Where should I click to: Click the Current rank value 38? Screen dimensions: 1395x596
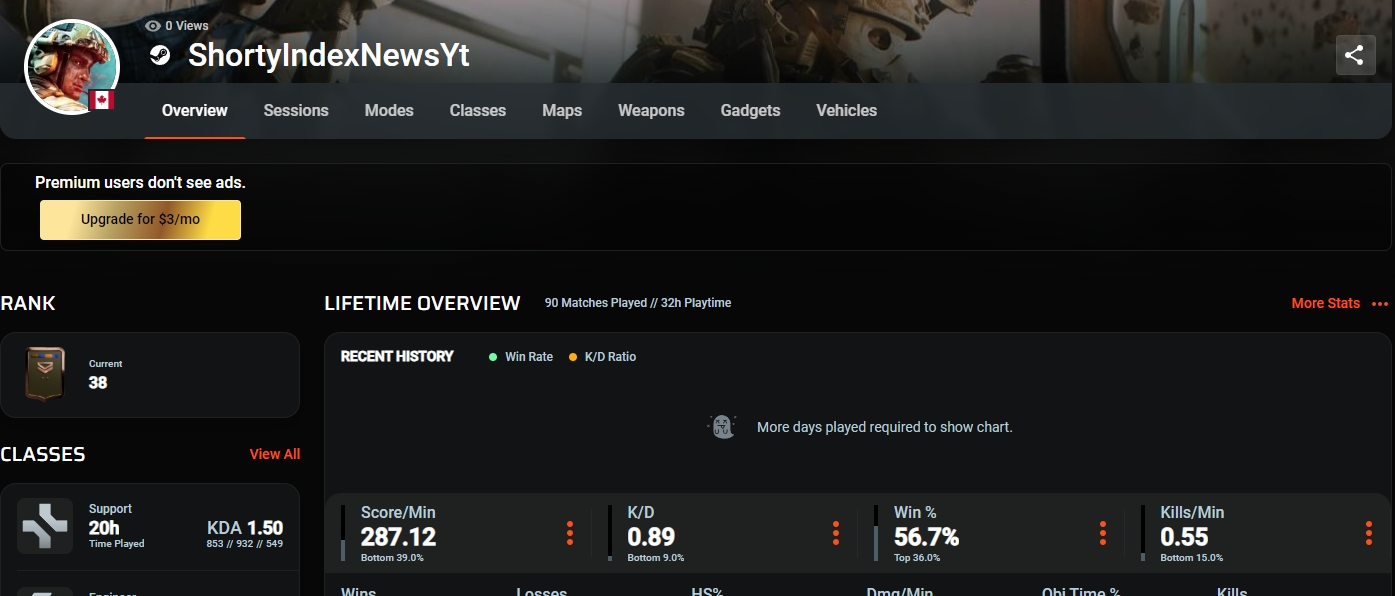[x=98, y=382]
